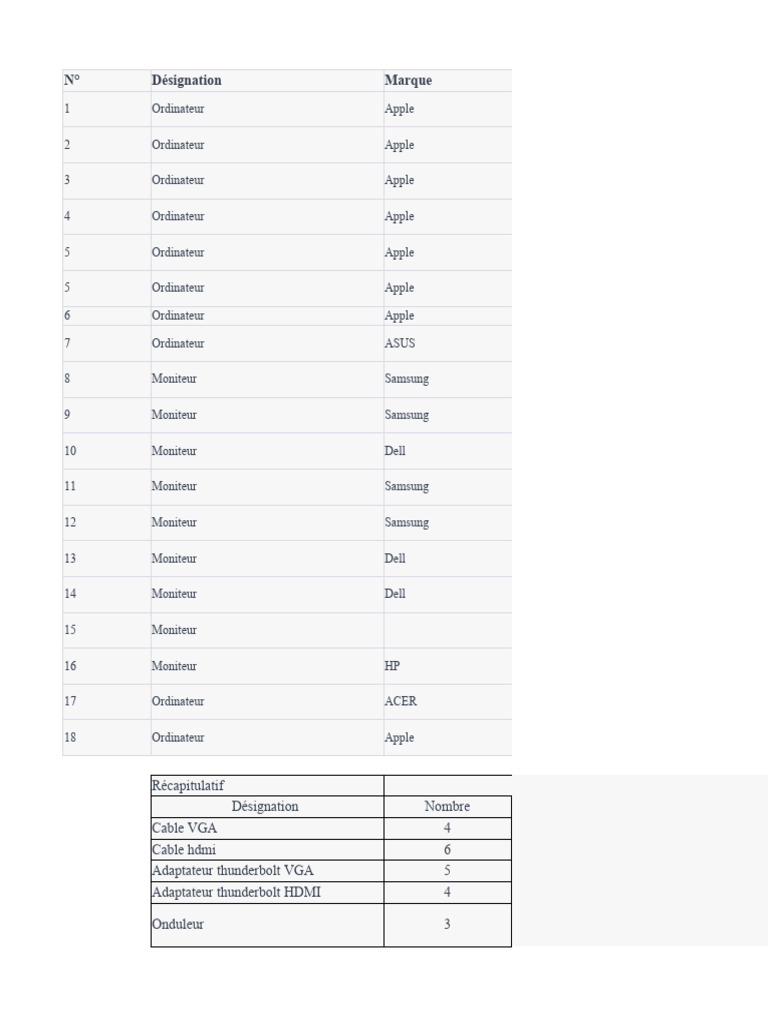Select the Ordinateur cell in row 17
Screen dimensions: 768x1024
coord(178,701)
